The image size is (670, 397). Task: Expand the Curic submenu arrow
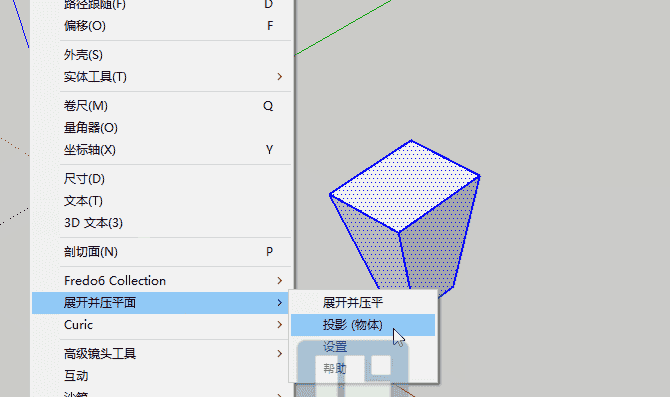click(279, 325)
